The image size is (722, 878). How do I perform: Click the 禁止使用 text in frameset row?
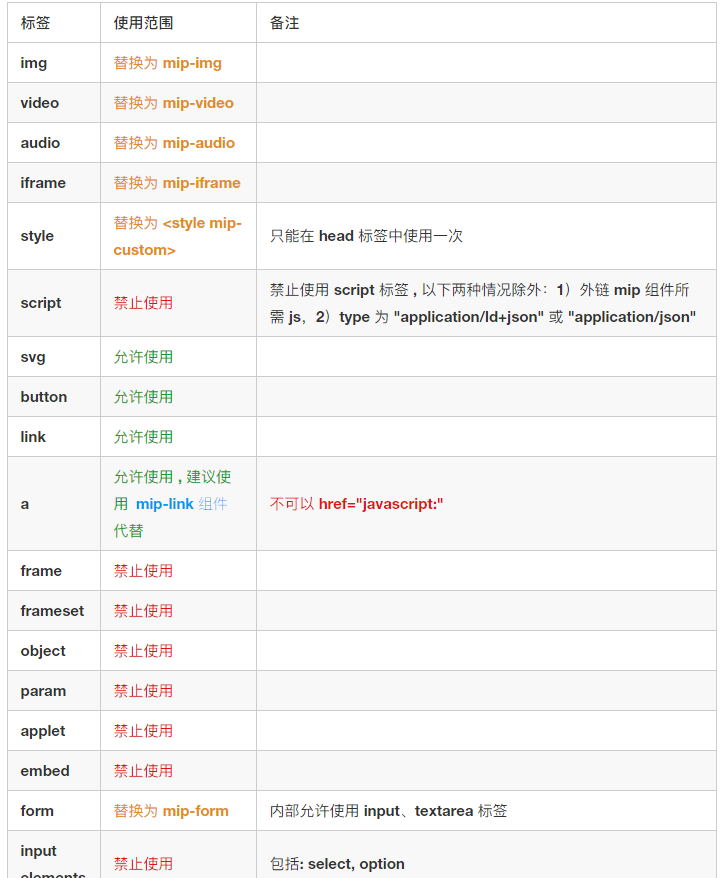click(143, 611)
